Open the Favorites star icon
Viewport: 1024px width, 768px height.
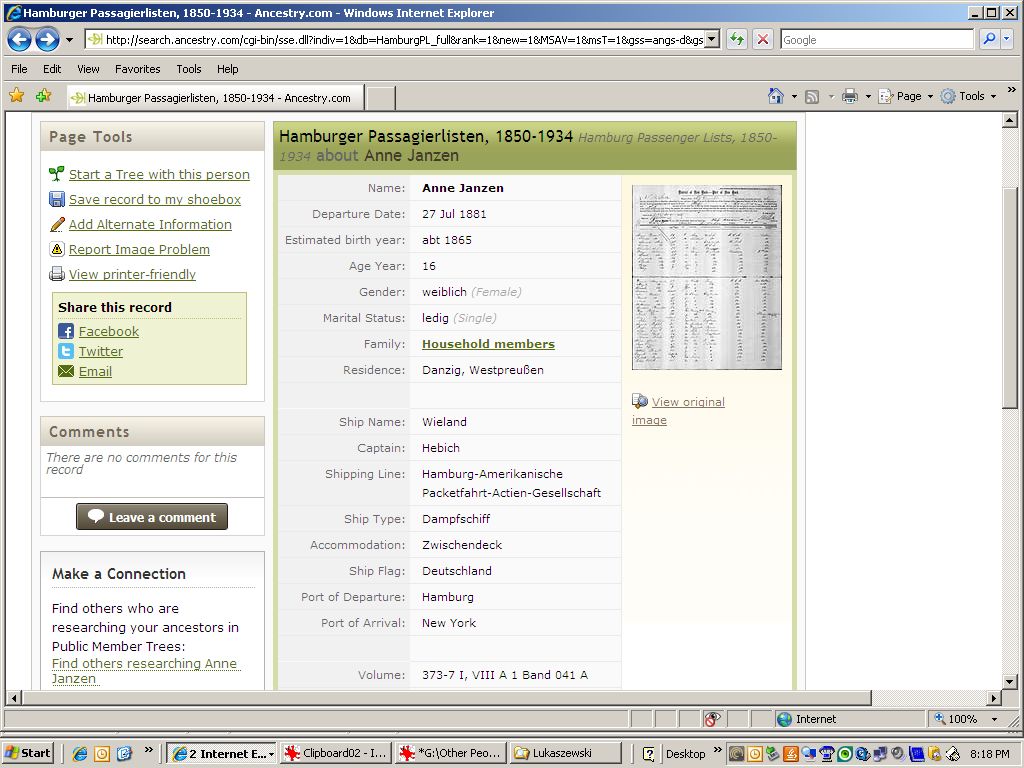(16, 96)
